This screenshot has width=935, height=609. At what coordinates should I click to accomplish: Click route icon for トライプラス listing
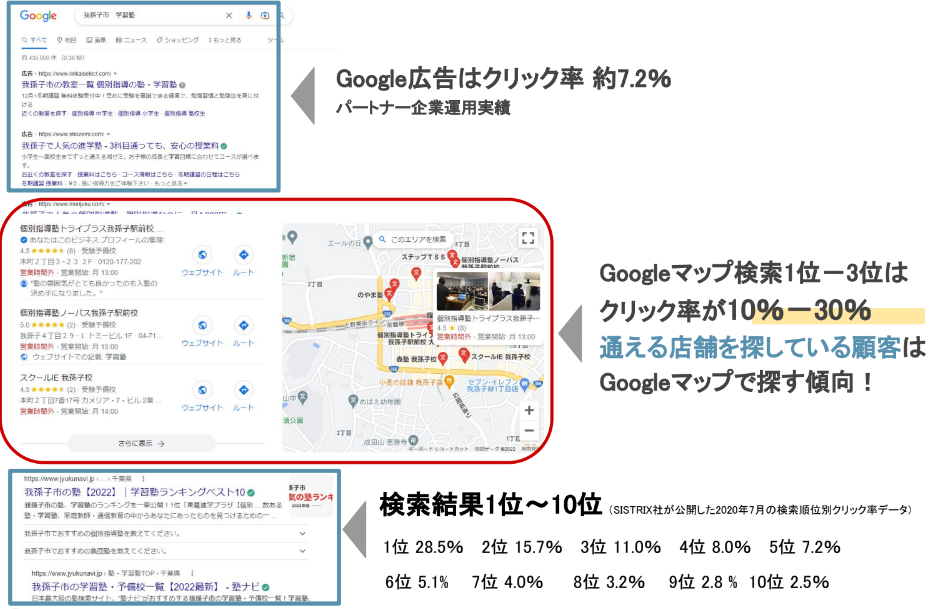(x=243, y=255)
